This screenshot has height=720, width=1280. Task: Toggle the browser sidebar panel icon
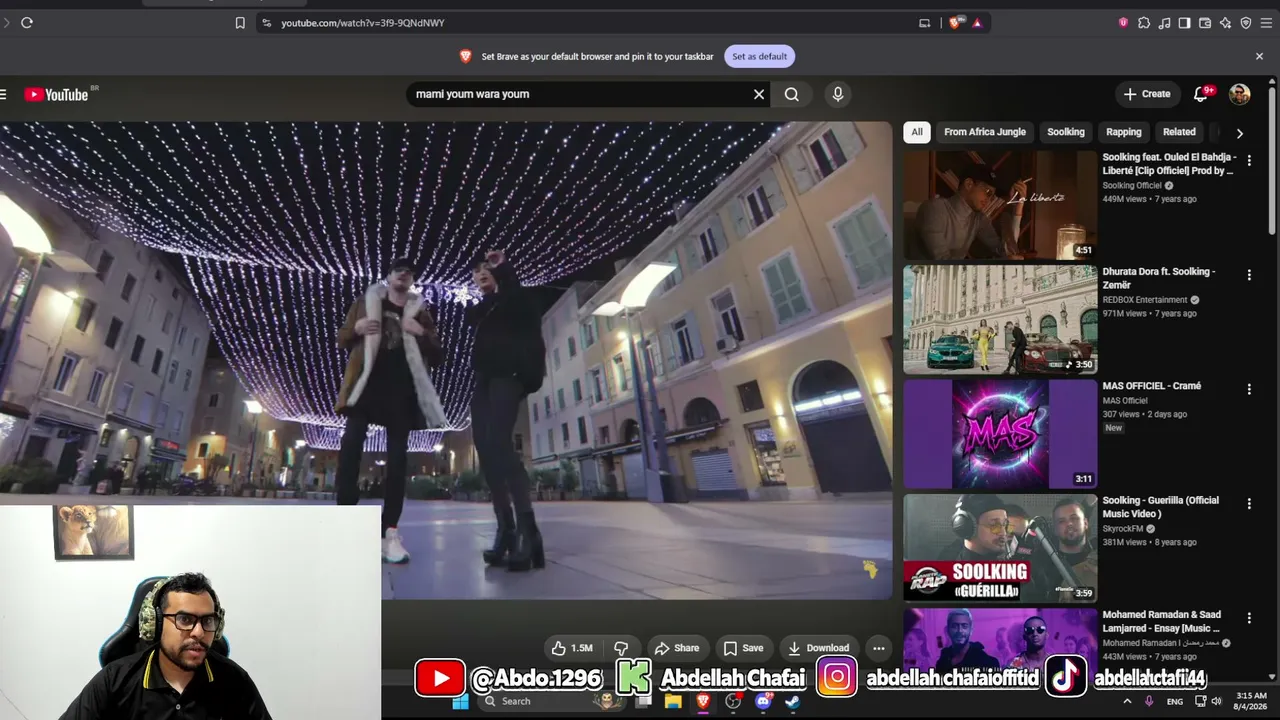1184,23
